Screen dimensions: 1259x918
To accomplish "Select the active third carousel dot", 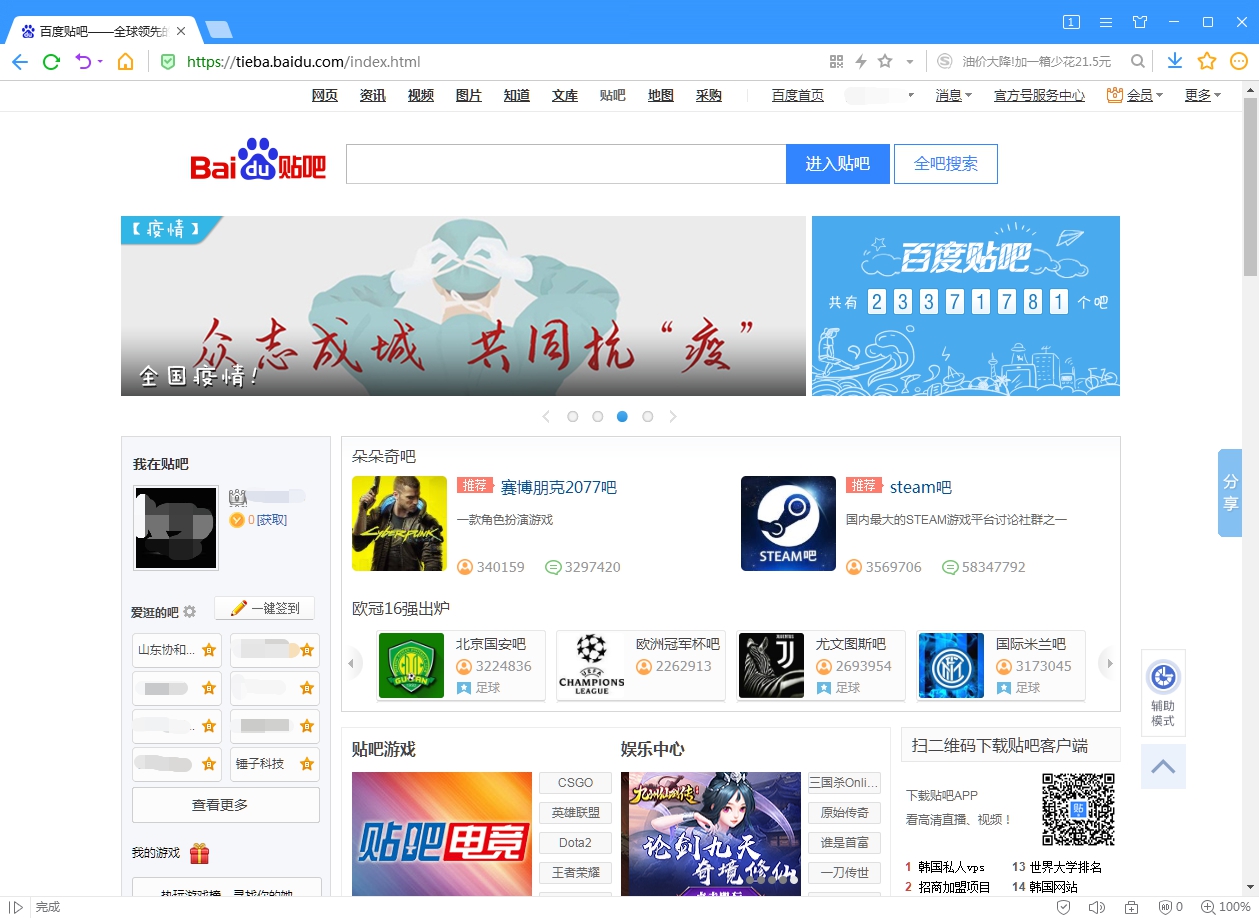I will pyautogui.click(x=623, y=416).
